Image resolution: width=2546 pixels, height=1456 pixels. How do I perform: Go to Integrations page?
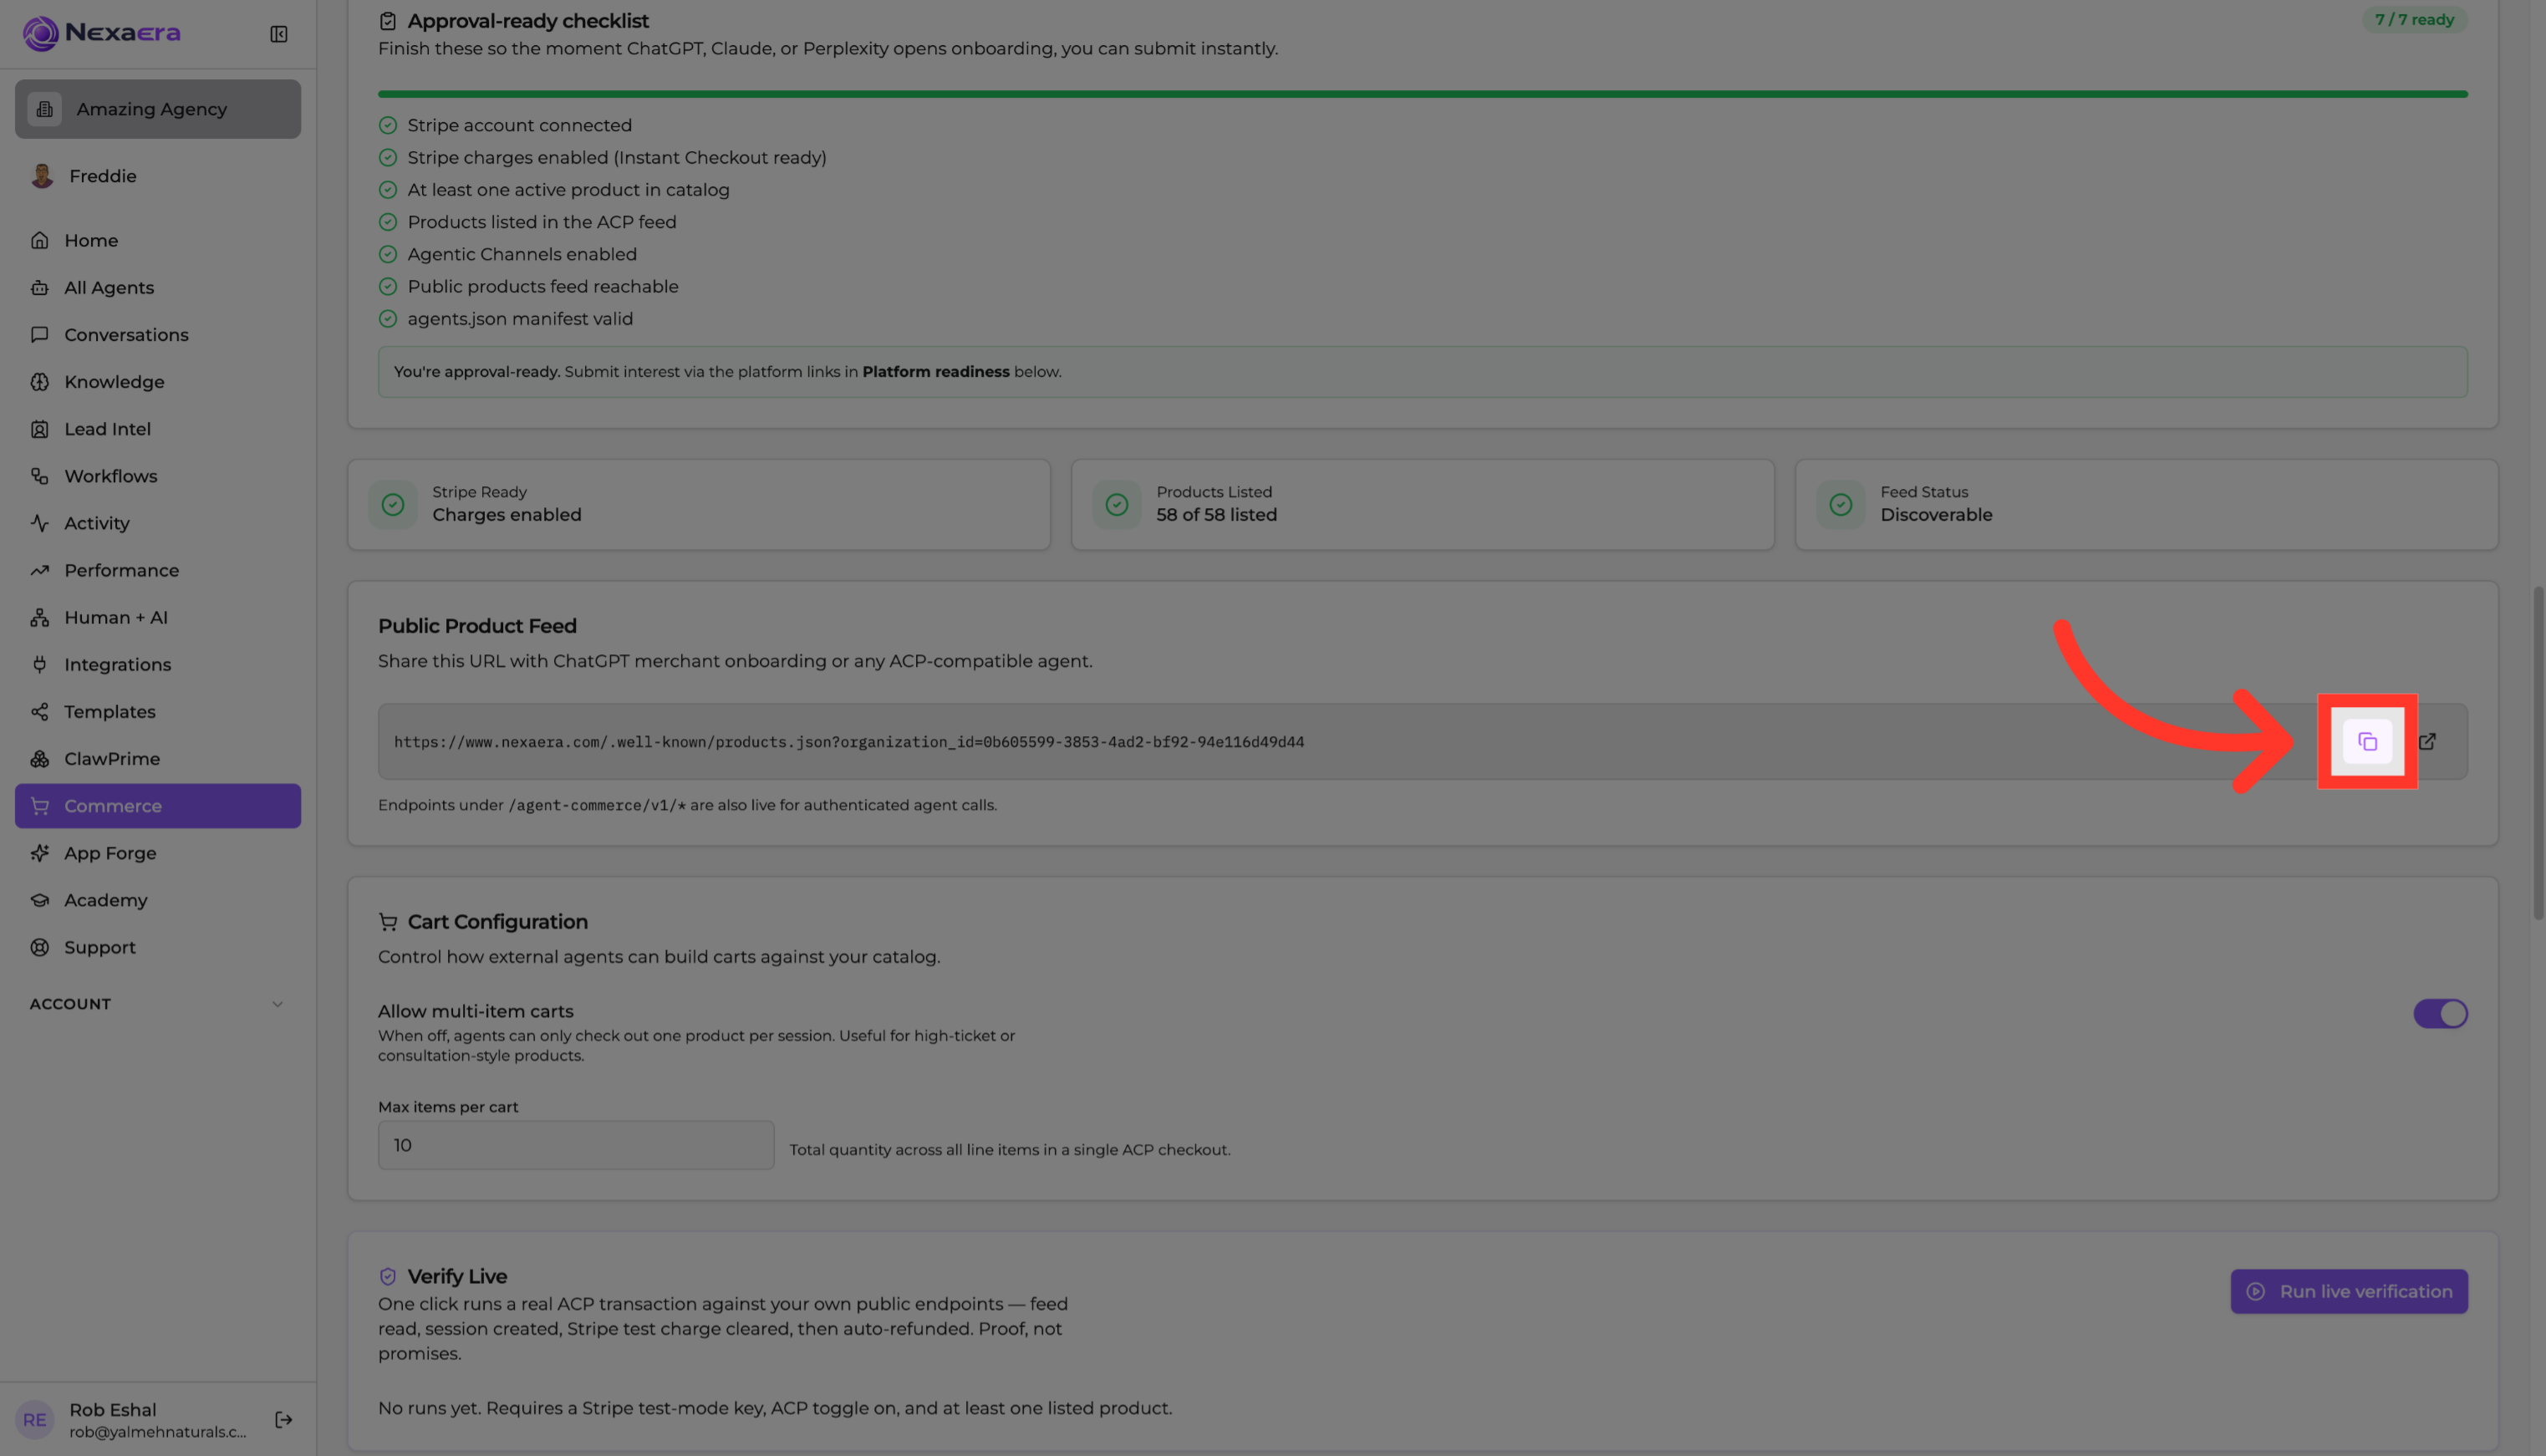(158, 664)
